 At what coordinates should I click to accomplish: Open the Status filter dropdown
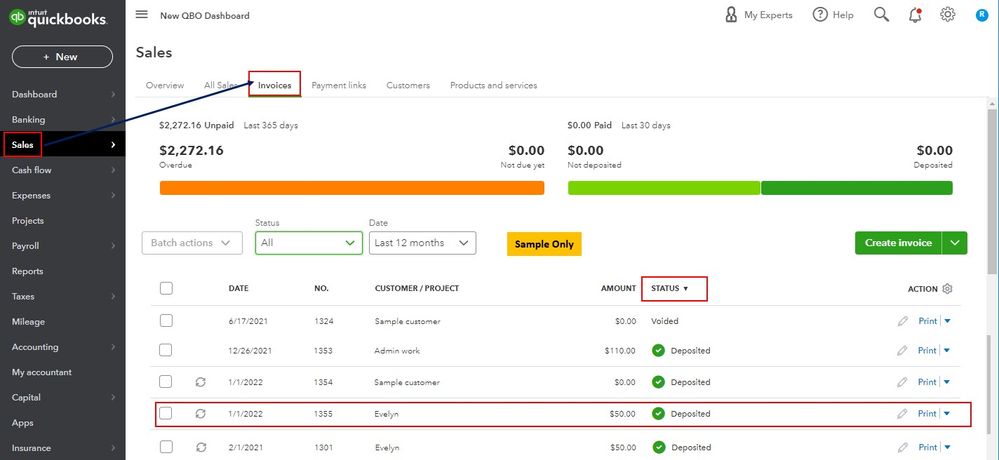tap(308, 243)
